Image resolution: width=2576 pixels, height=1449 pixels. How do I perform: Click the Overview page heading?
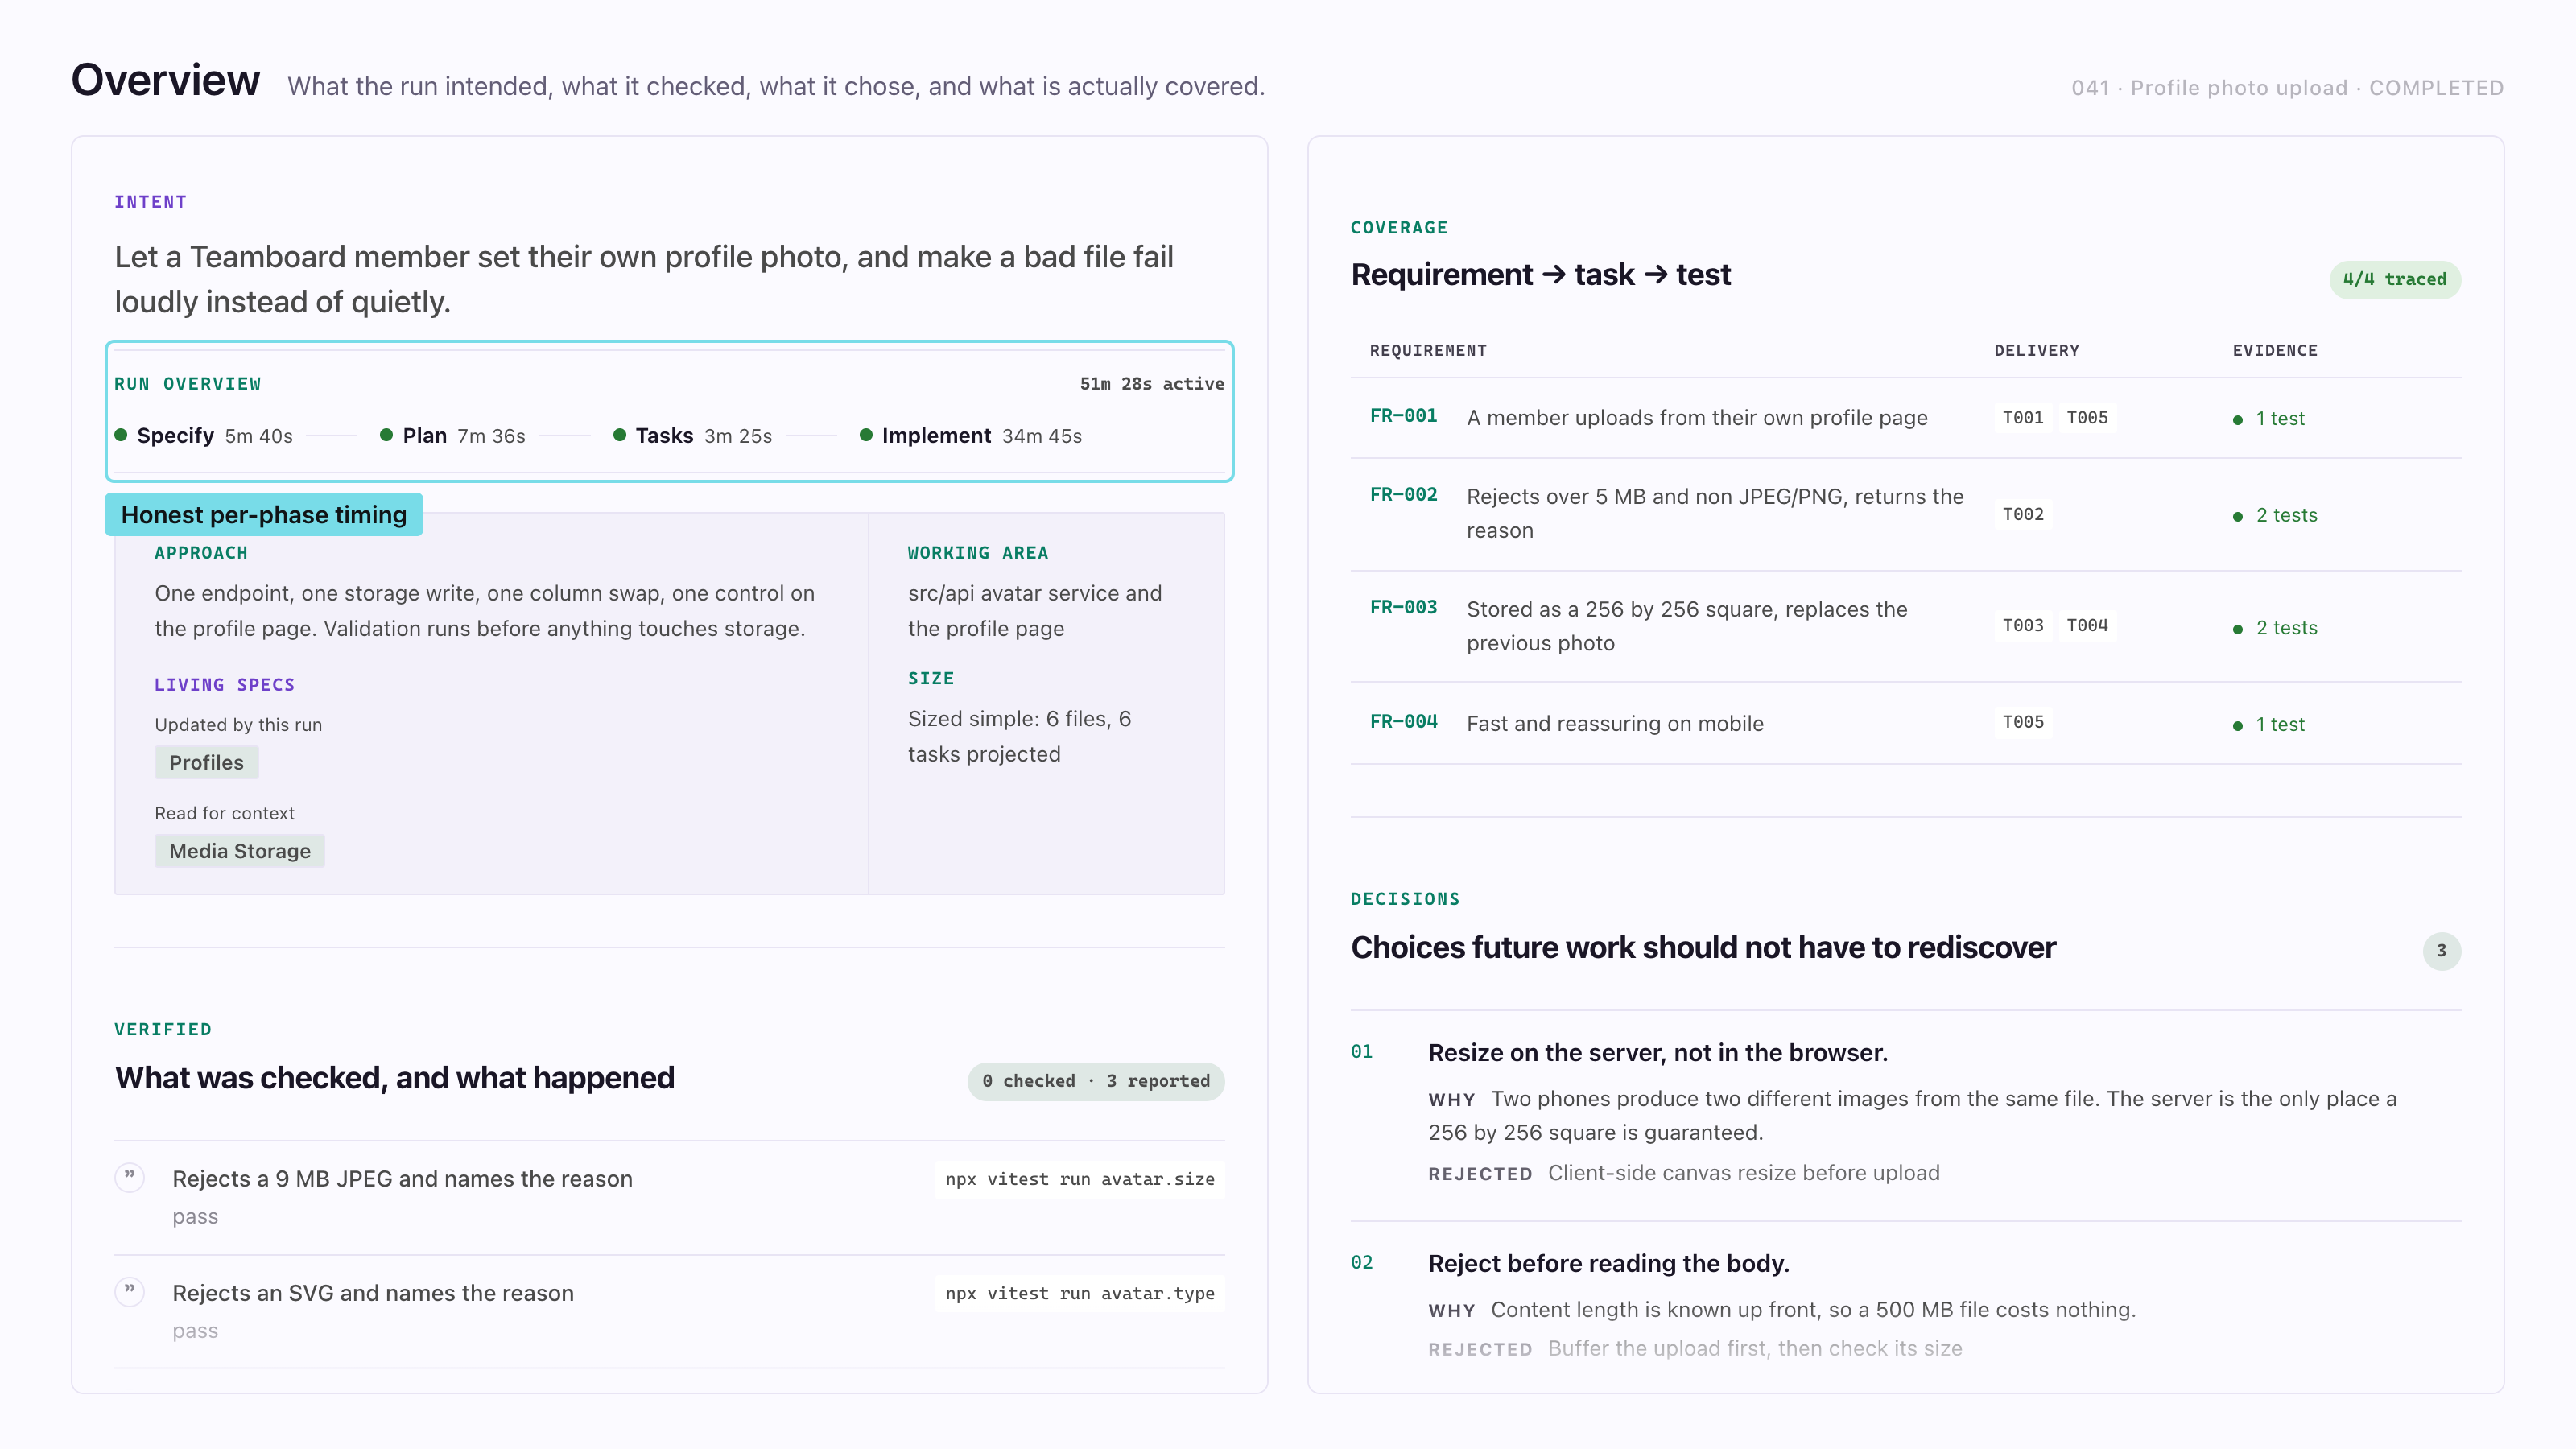[x=166, y=80]
